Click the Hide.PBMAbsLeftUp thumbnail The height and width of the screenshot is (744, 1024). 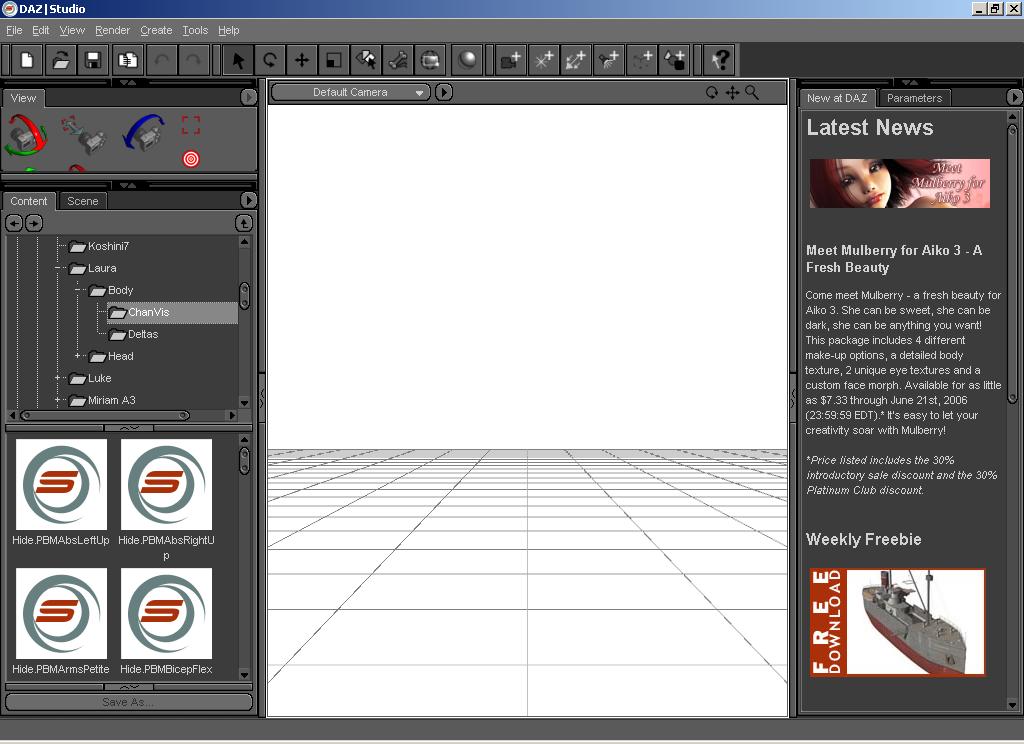[61, 484]
